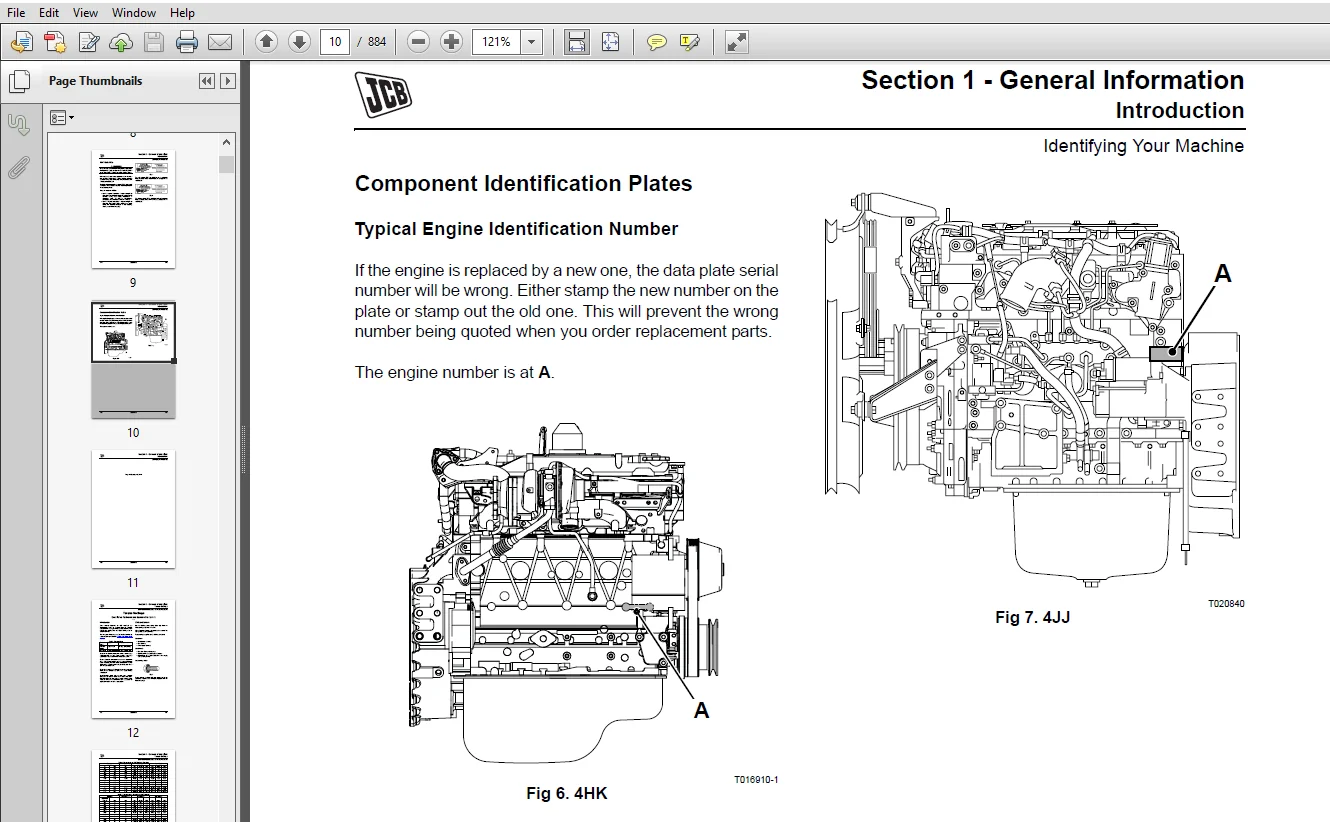The width and height of the screenshot is (1330, 822).
Task: Select page 10 thumbnail
Action: click(x=133, y=359)
